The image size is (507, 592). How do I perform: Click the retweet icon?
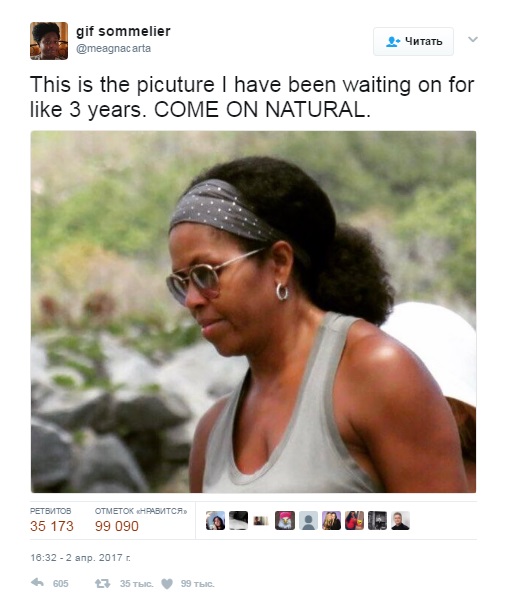pos(102,584)
